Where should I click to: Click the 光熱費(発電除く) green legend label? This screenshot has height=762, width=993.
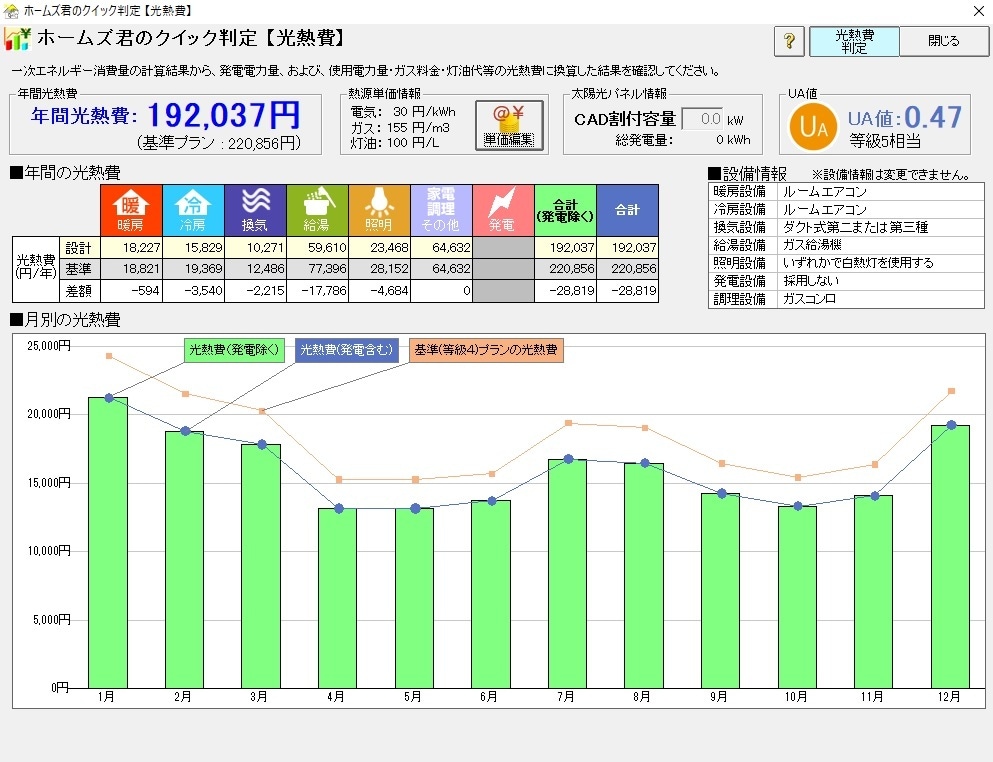pos(234,350)
